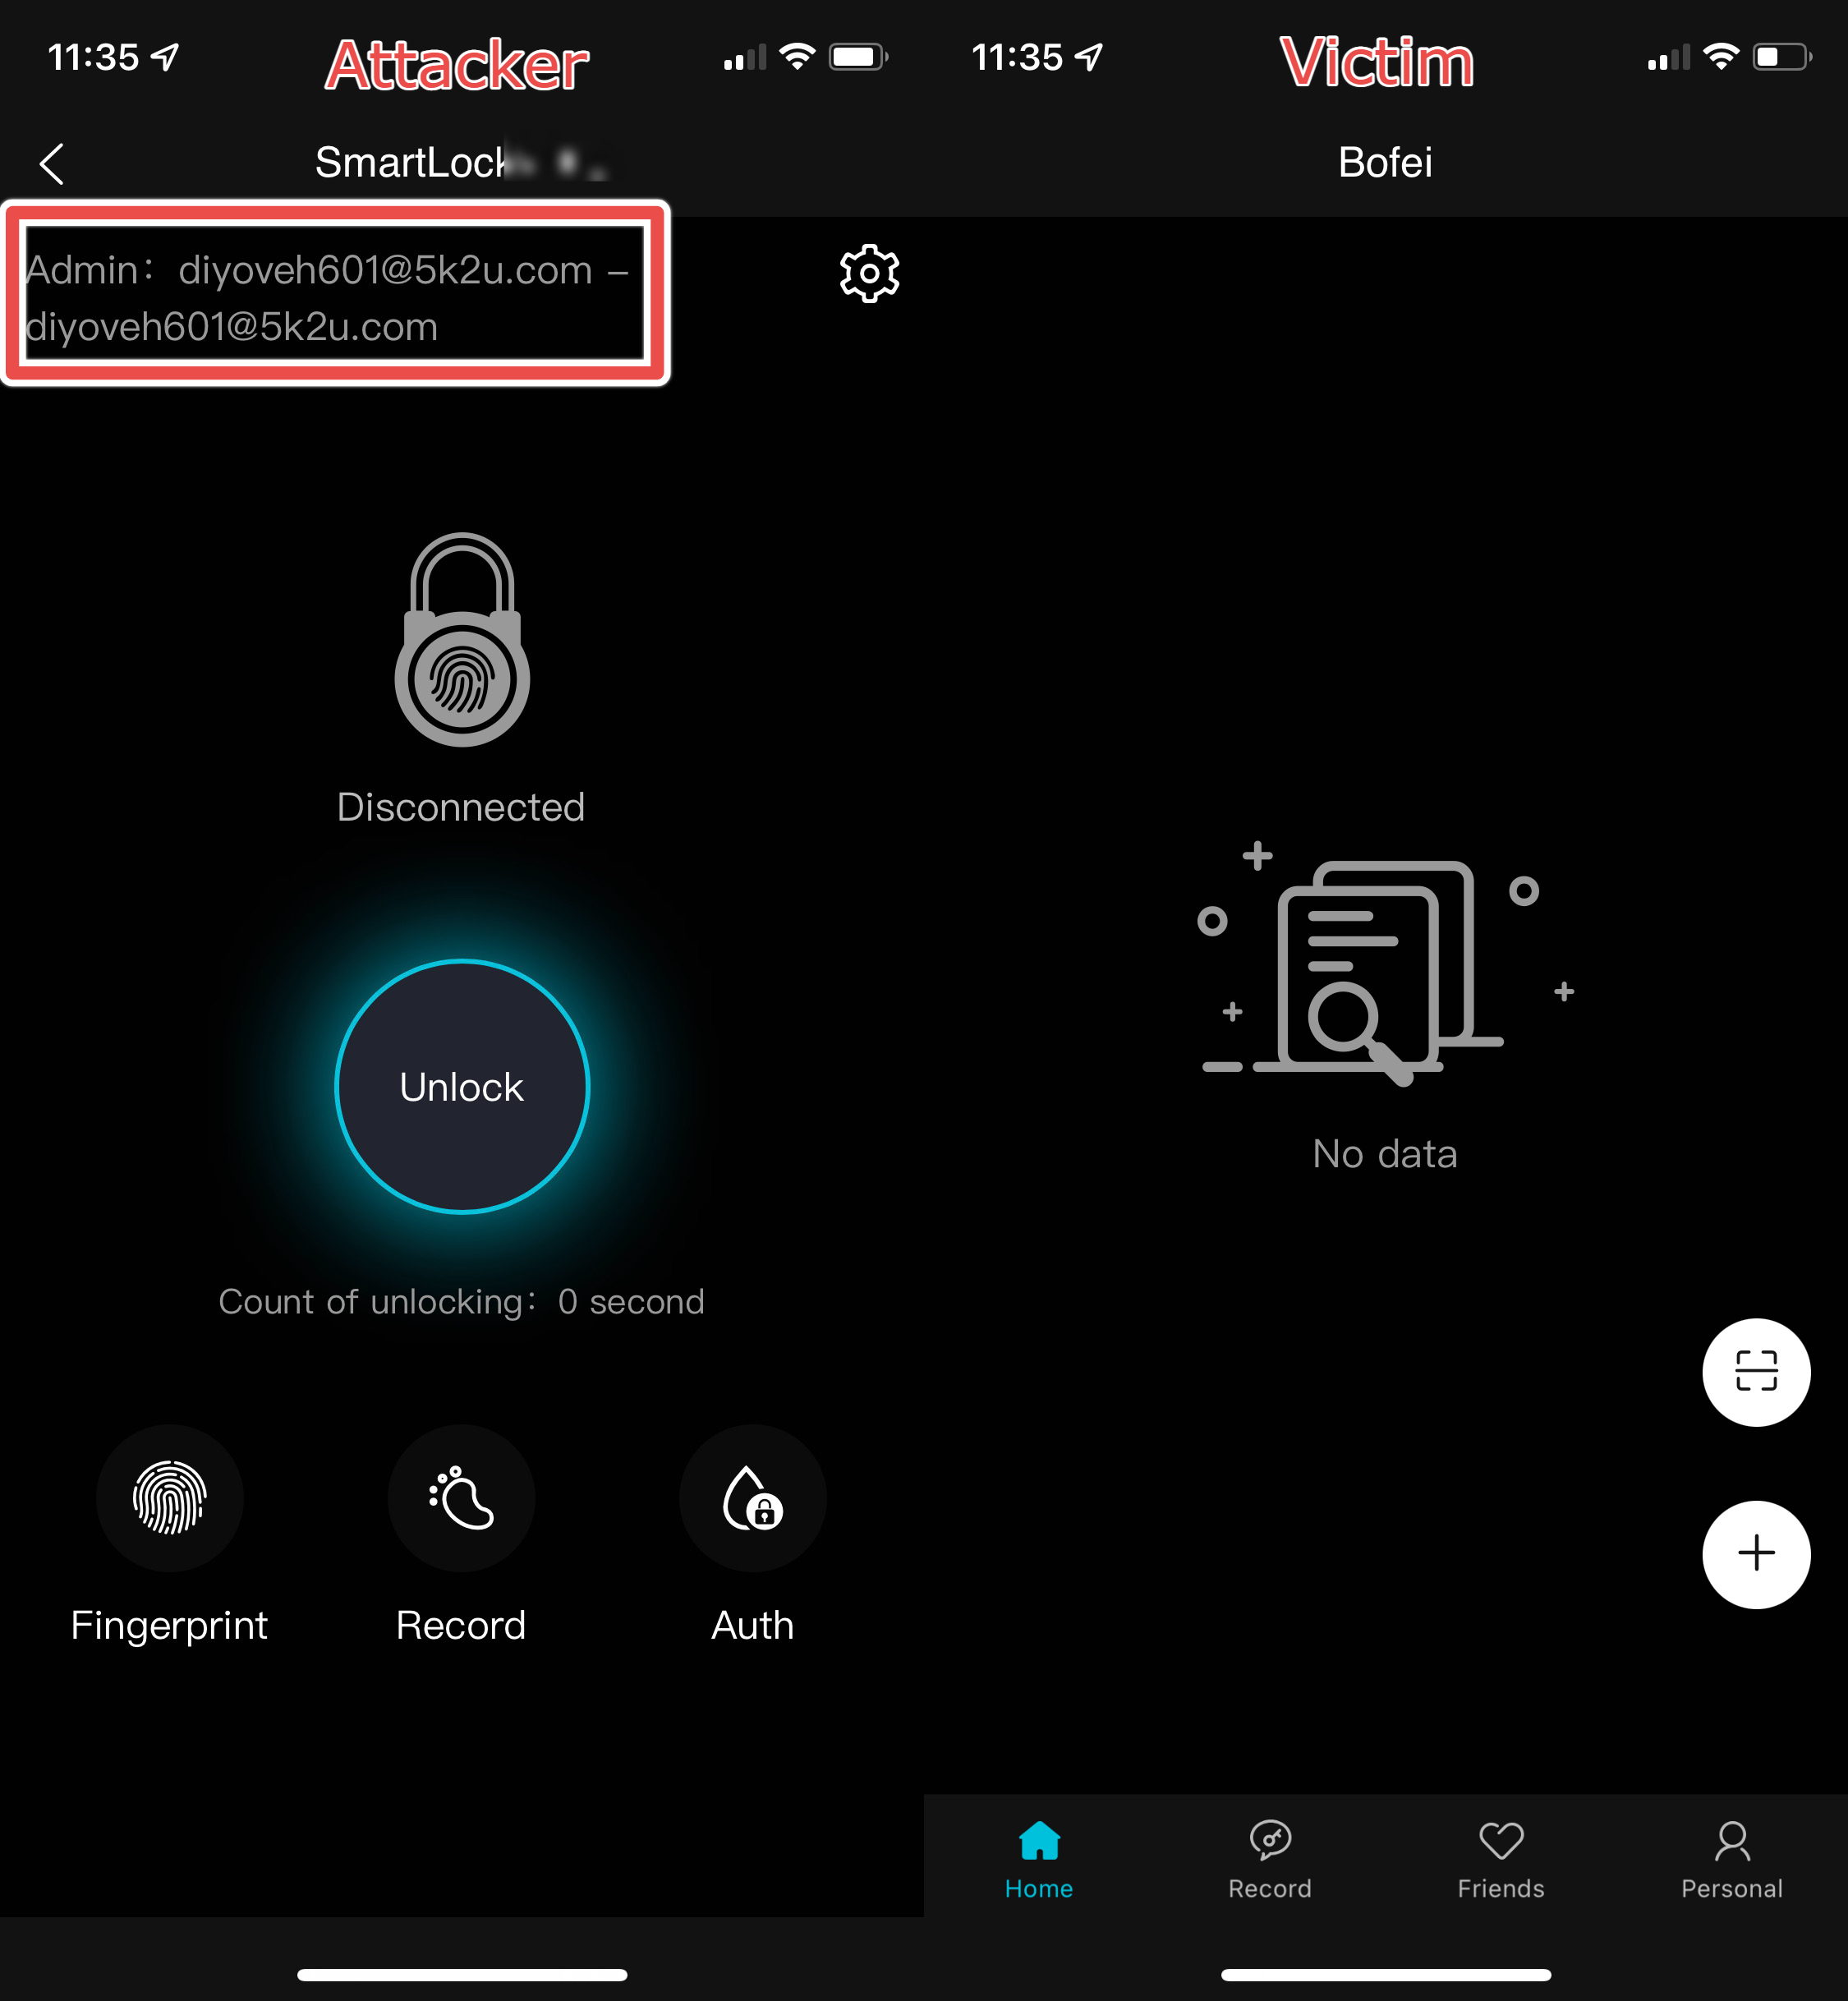Open the Auth authorization icon

(753, 1497)
